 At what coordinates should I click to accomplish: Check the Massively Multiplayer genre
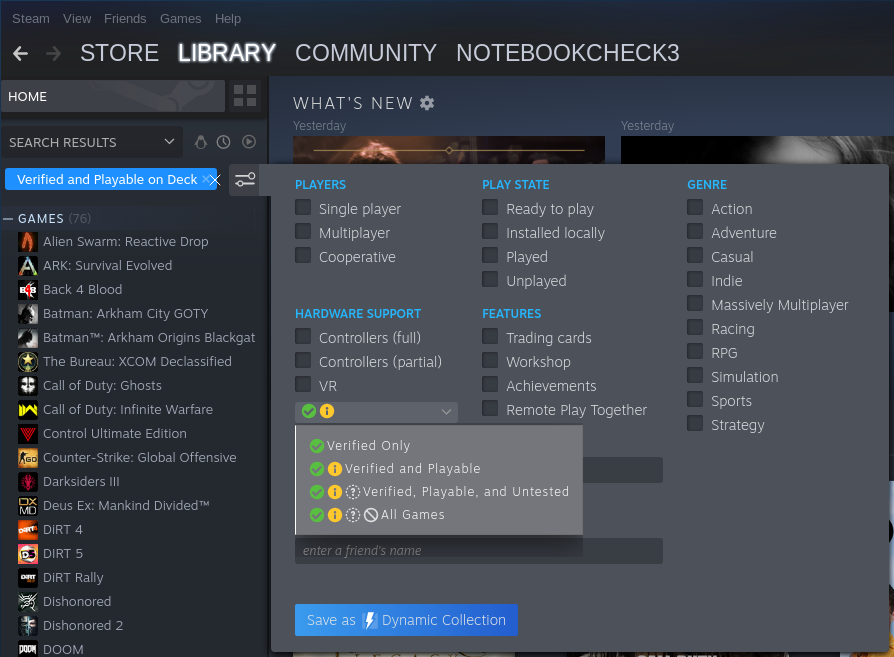point(695,303)
